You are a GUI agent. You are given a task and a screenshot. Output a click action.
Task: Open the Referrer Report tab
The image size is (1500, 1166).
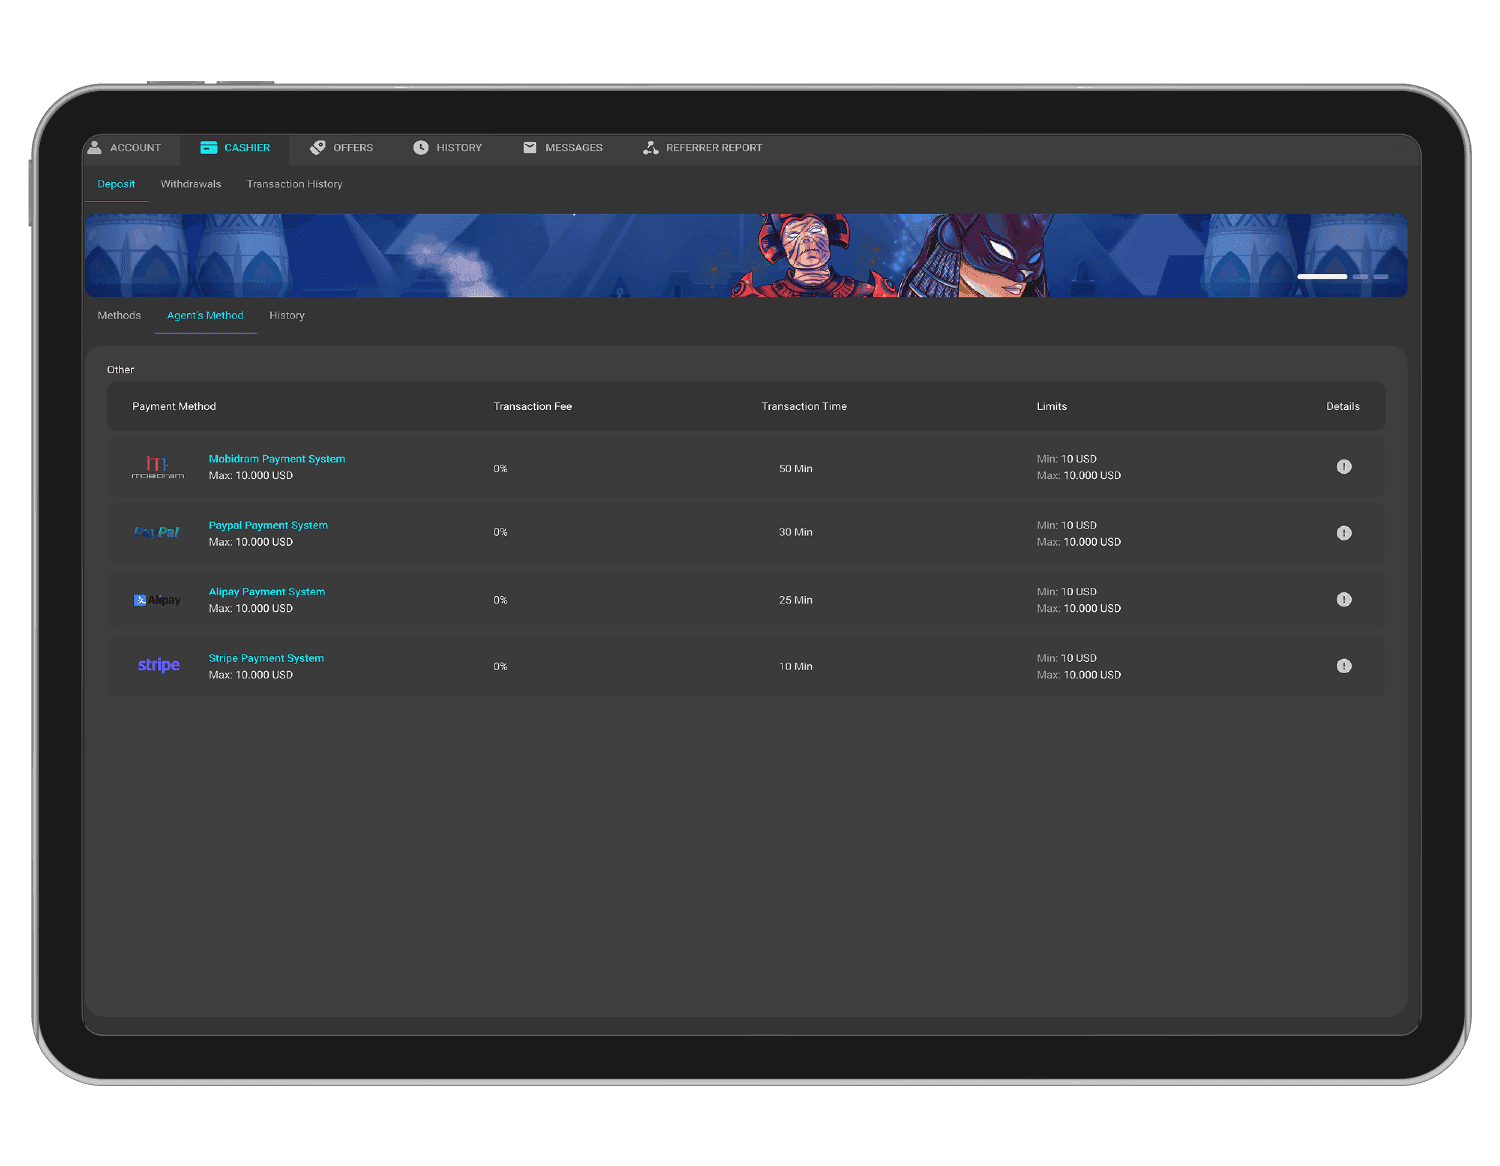click(x=702, y=148)
